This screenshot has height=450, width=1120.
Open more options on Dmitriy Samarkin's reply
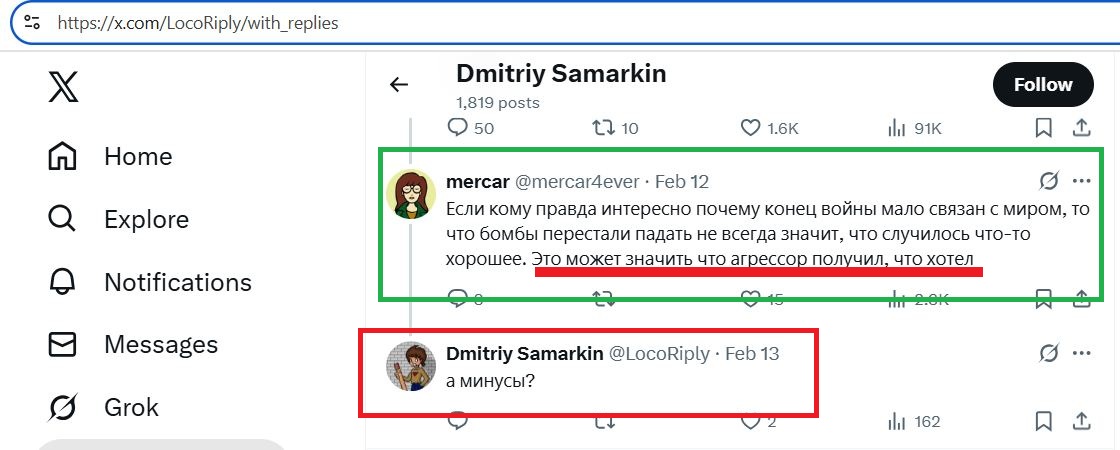pyautogui.click(x=1081, y=353)
